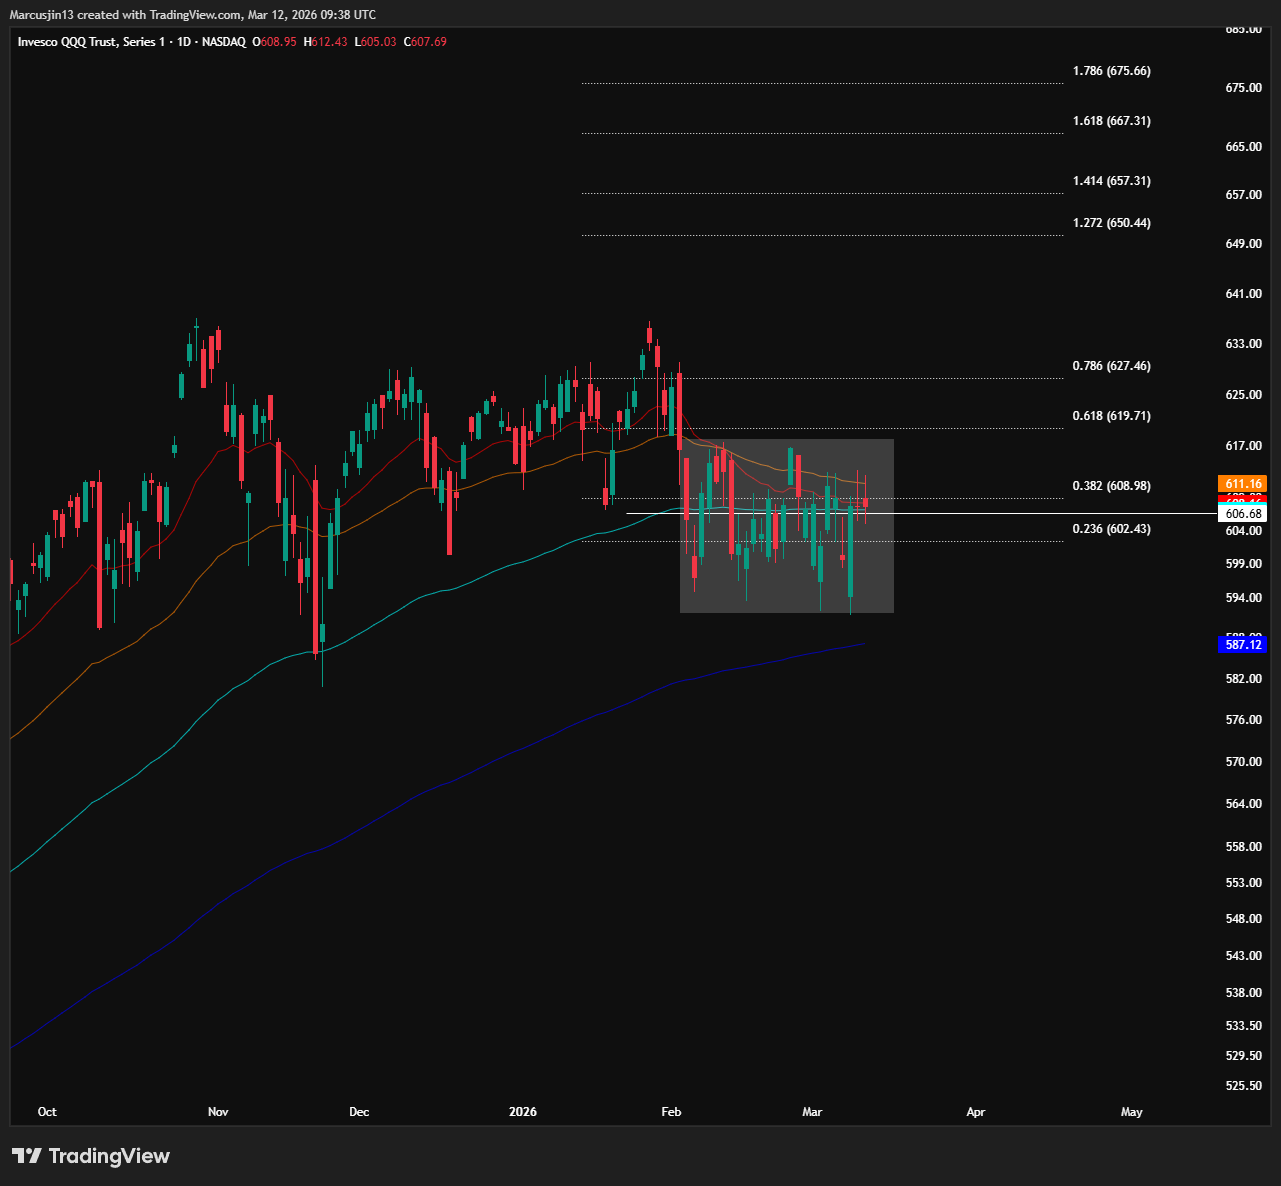Click the 'Oct' label on time axis
The image size is (1281, 1186).
point(47,1112)
